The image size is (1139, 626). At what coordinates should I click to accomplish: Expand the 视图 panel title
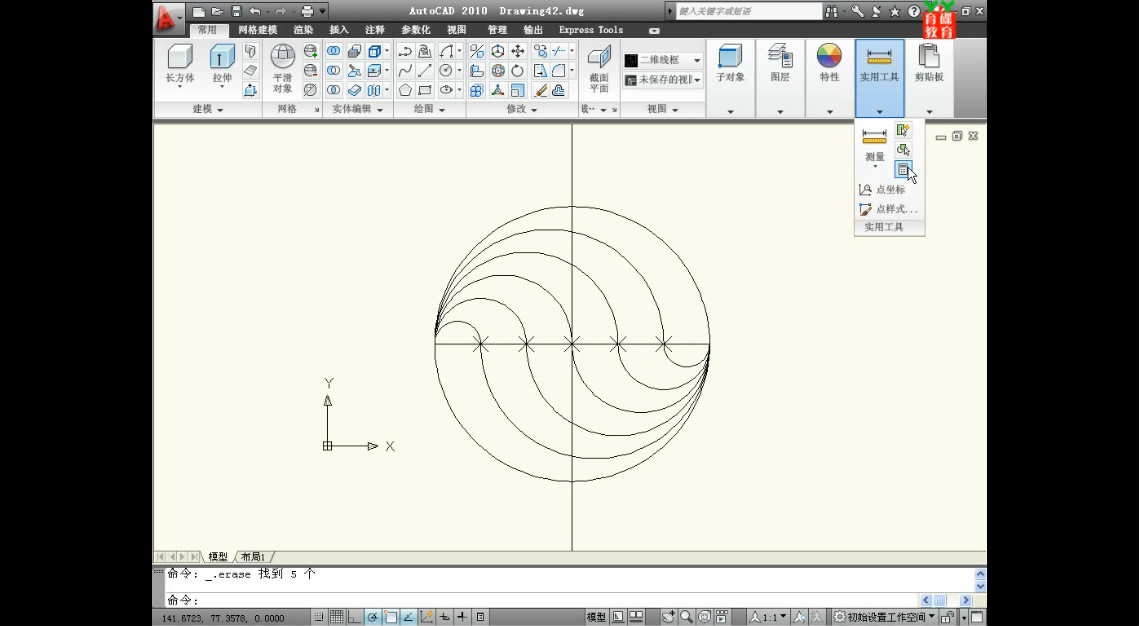pos(662,109)
